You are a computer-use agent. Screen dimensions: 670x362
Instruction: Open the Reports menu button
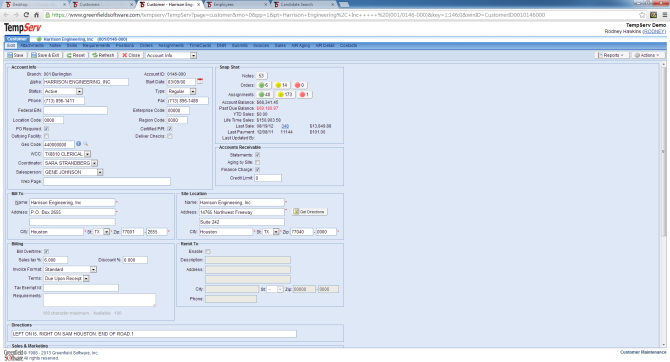click(x=612, y=55)
